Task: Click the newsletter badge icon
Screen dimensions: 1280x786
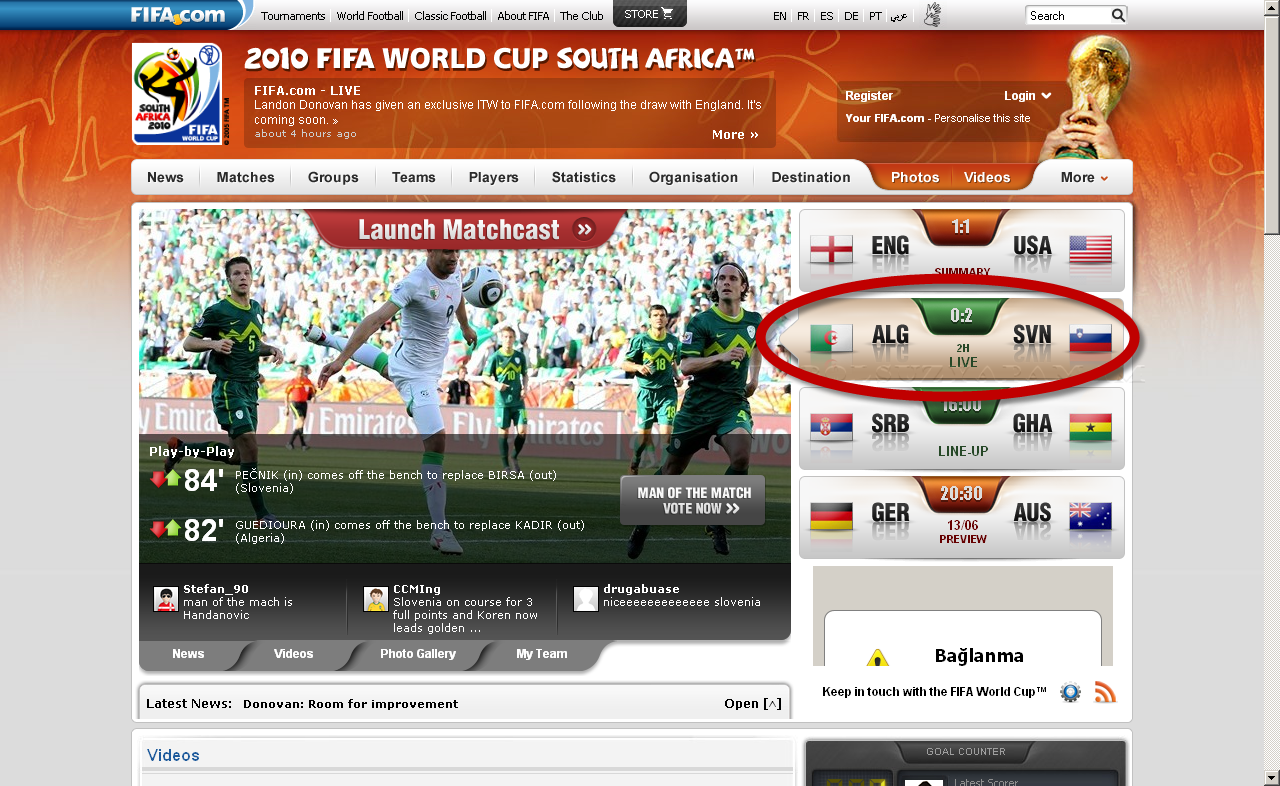Action: coord(1070,692)
